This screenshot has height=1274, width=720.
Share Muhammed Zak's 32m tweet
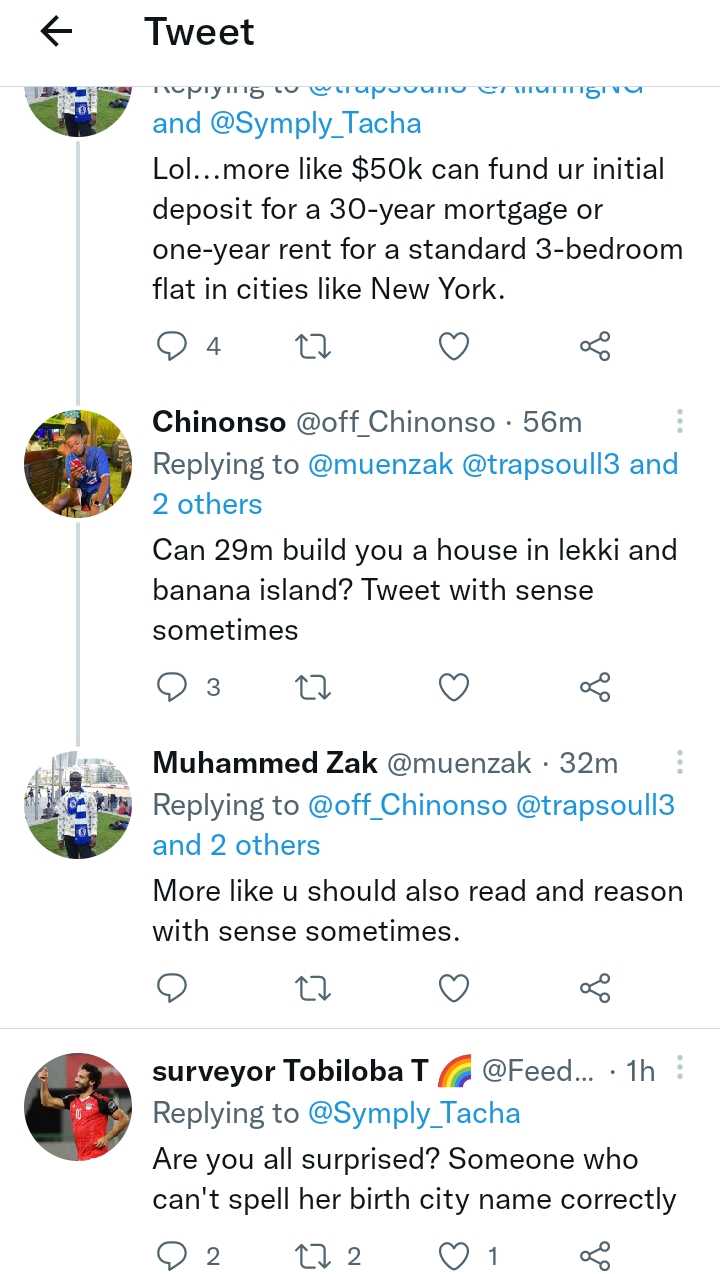pos(595,988)
